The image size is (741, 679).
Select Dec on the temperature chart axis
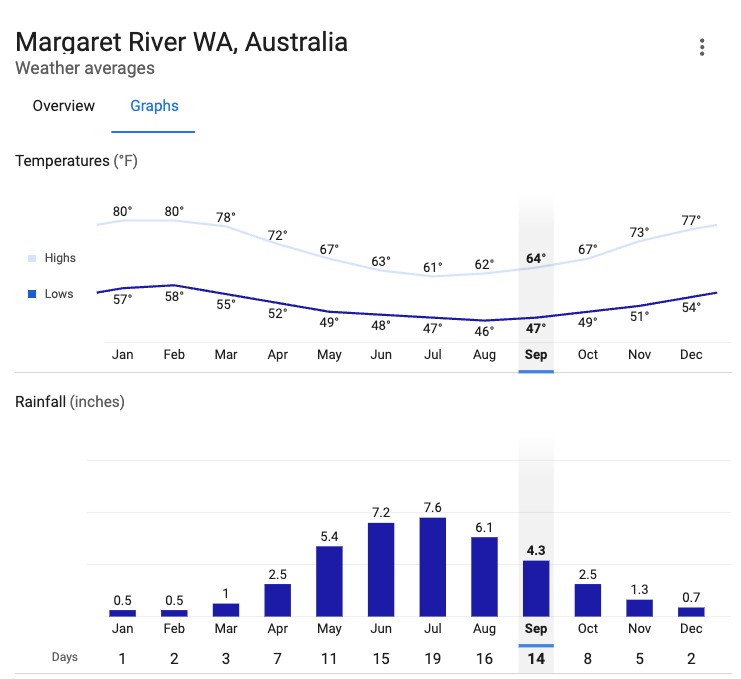691,355
